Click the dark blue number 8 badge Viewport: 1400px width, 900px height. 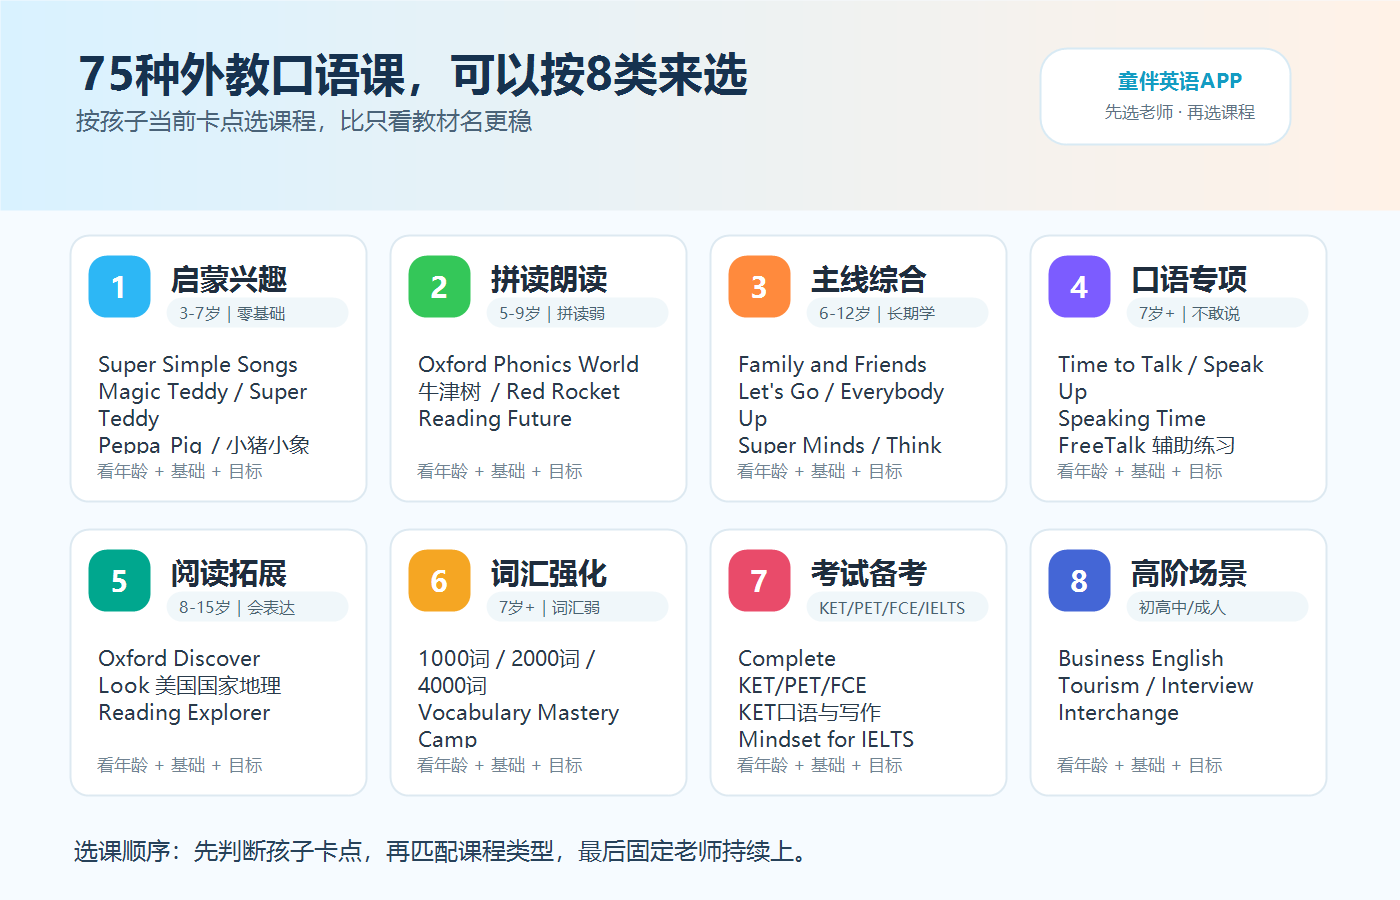pos(1079,581)
